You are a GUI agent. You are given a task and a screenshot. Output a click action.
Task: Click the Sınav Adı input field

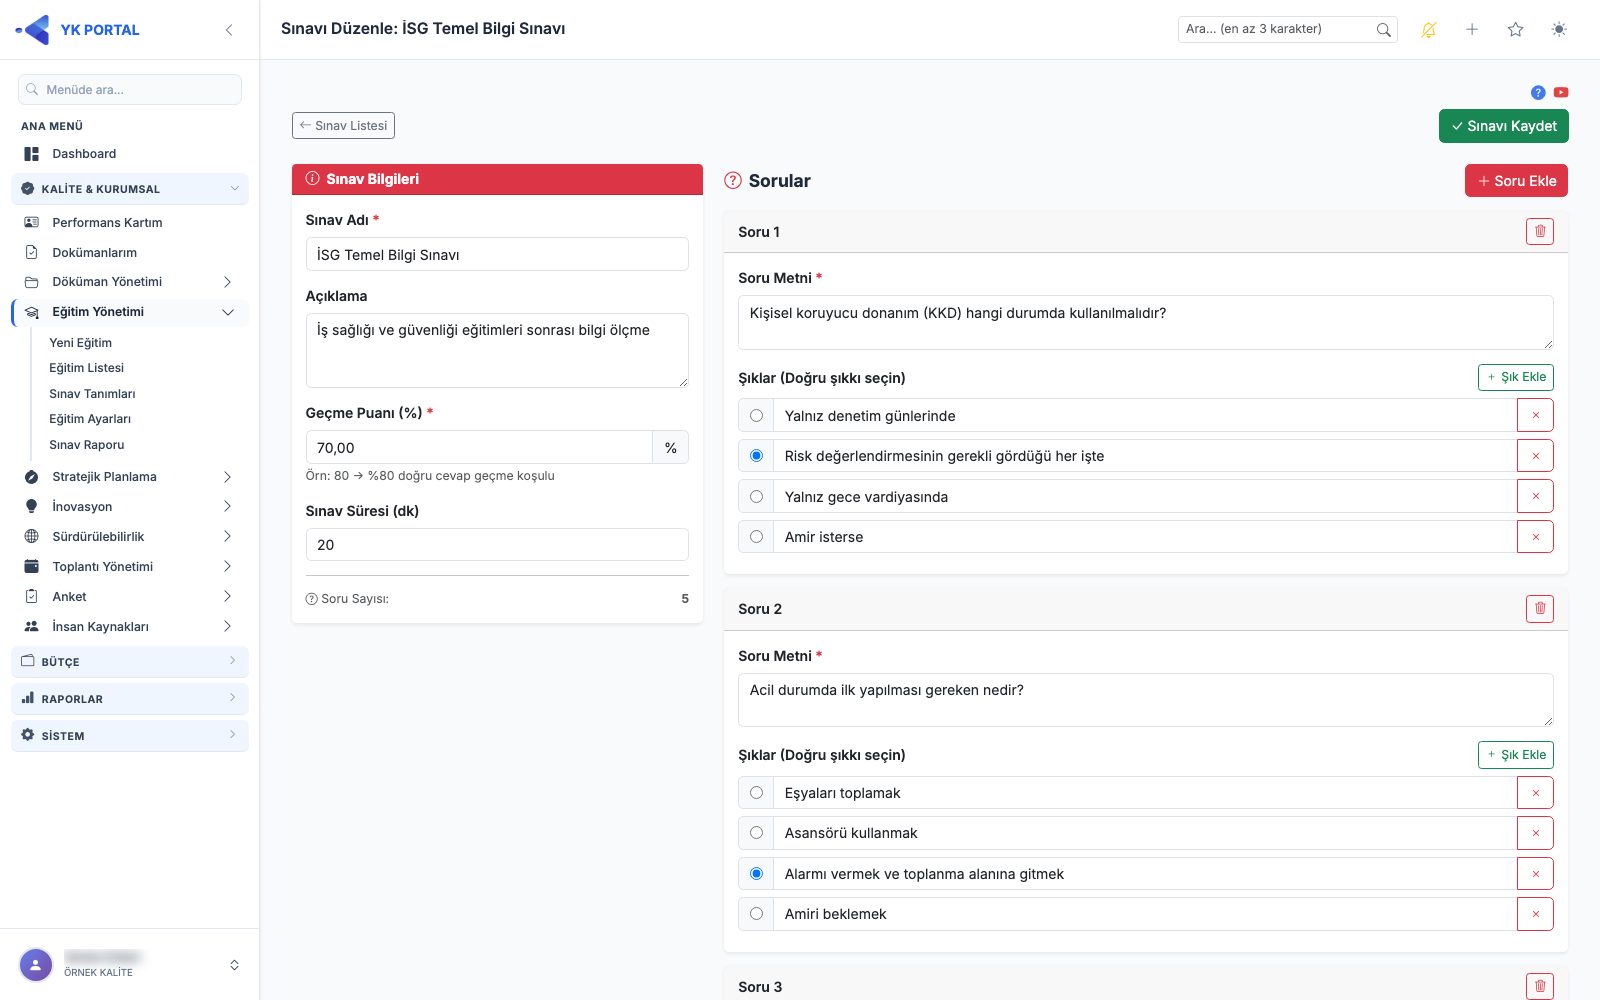[497, 254]
